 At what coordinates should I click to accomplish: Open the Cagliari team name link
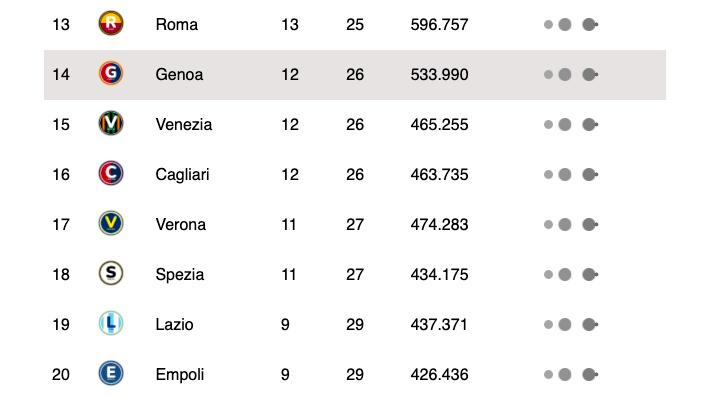(x=182, y=174)
